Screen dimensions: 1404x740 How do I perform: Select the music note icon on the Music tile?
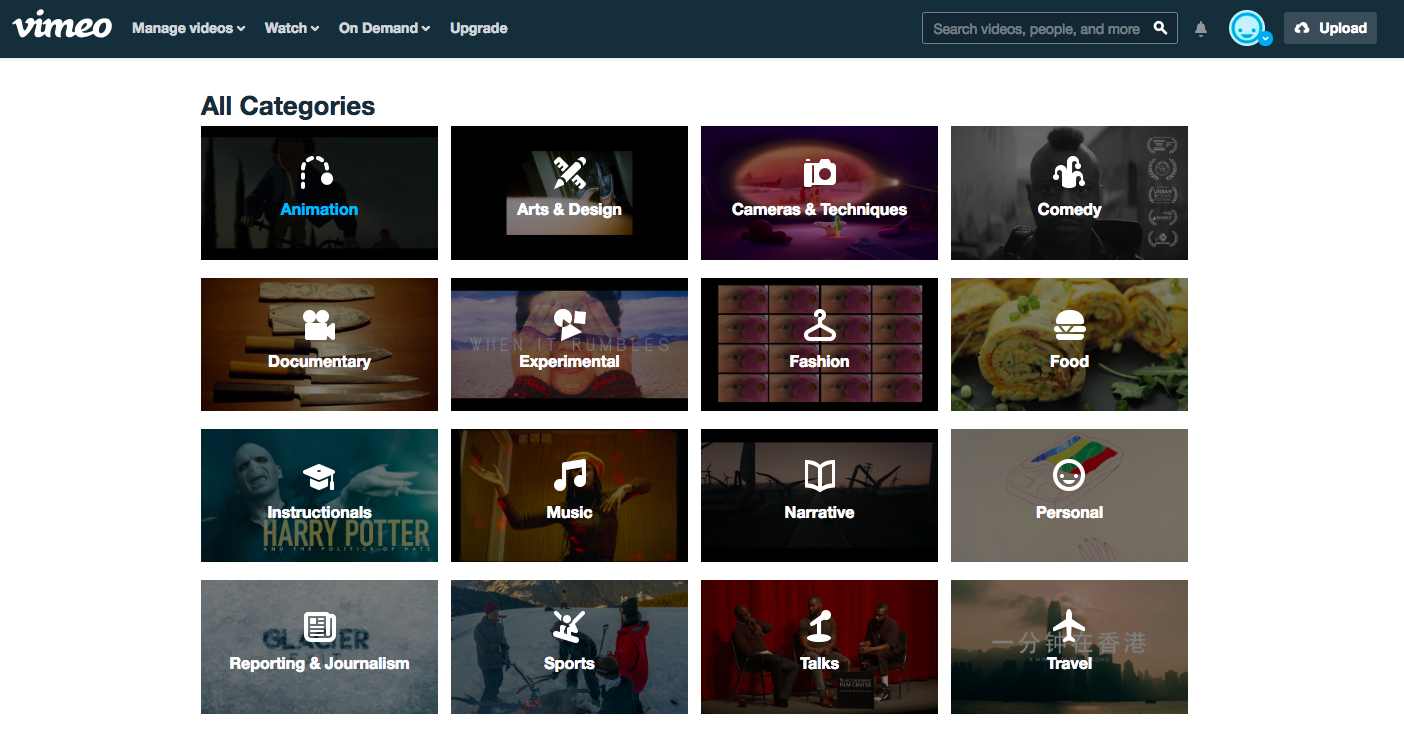(x=569, y=476)
